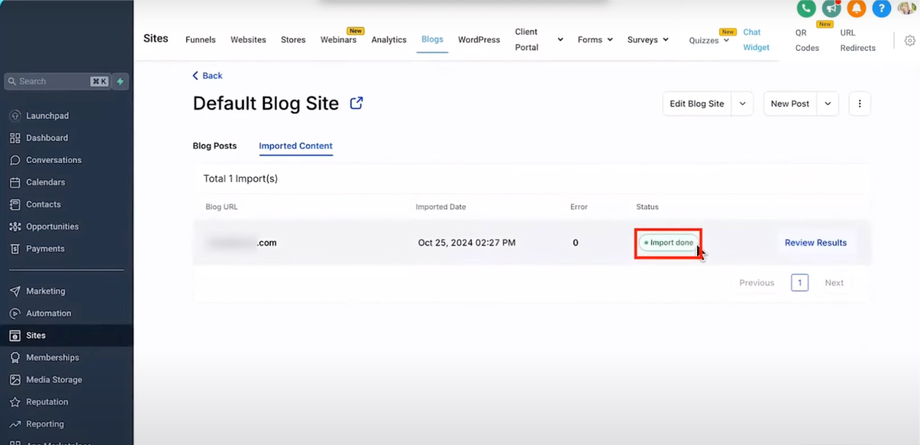Switch to the Blog Posts tab
Image resolution: width=920 pixels, height=445 pixels.
[214, 146]
